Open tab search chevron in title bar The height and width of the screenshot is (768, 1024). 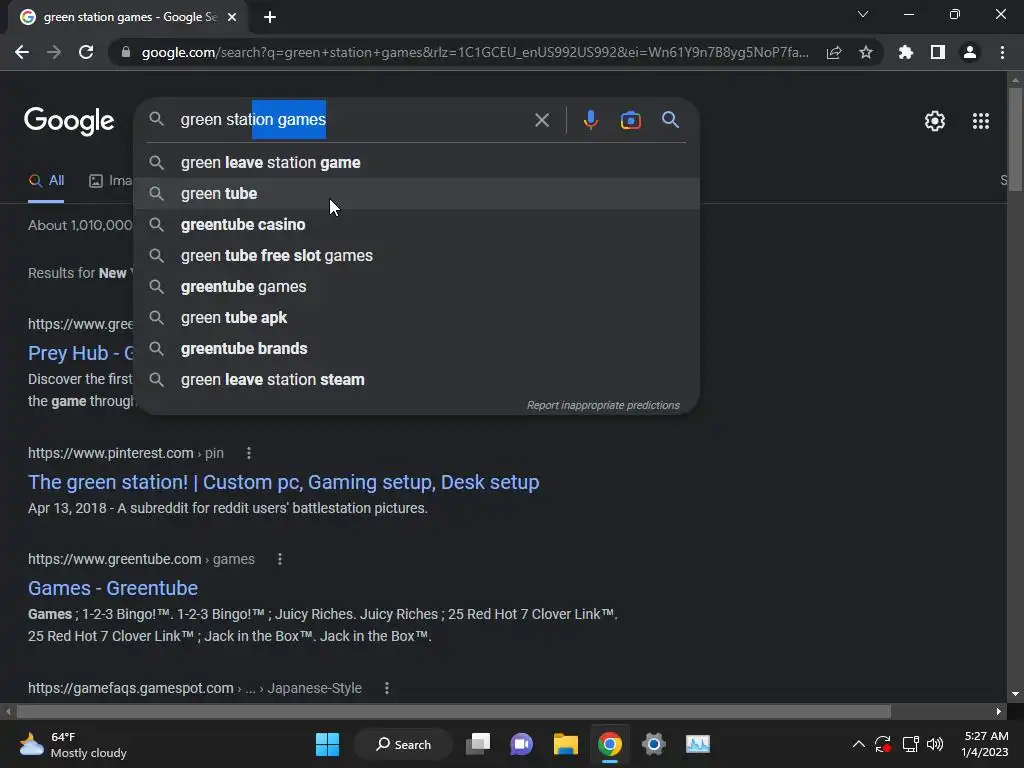click(x=863, y=14)
